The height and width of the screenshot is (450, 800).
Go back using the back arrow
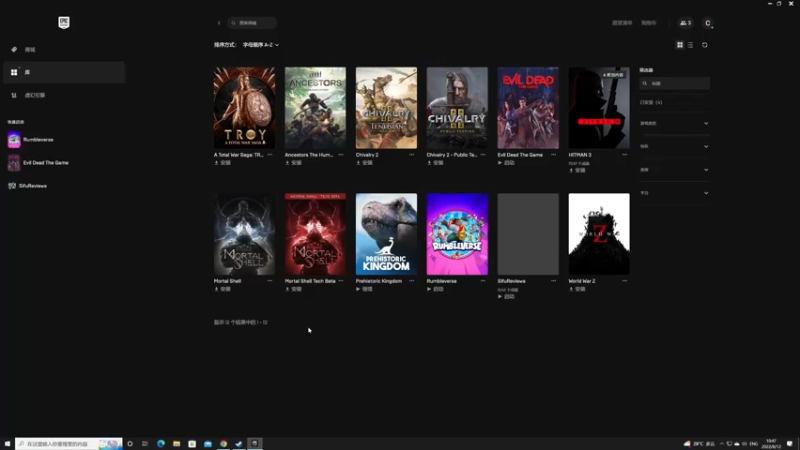tap(219, 23)
